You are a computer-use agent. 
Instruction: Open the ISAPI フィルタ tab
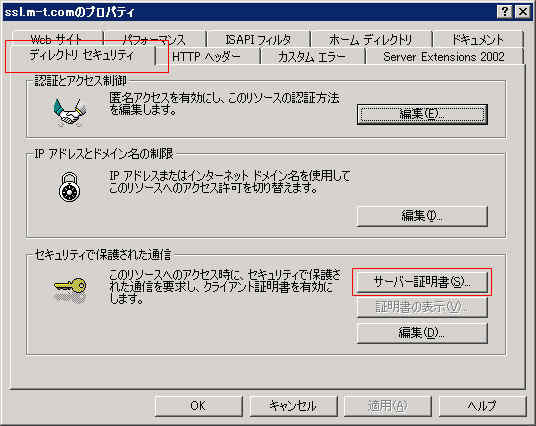tap(258, 39)
